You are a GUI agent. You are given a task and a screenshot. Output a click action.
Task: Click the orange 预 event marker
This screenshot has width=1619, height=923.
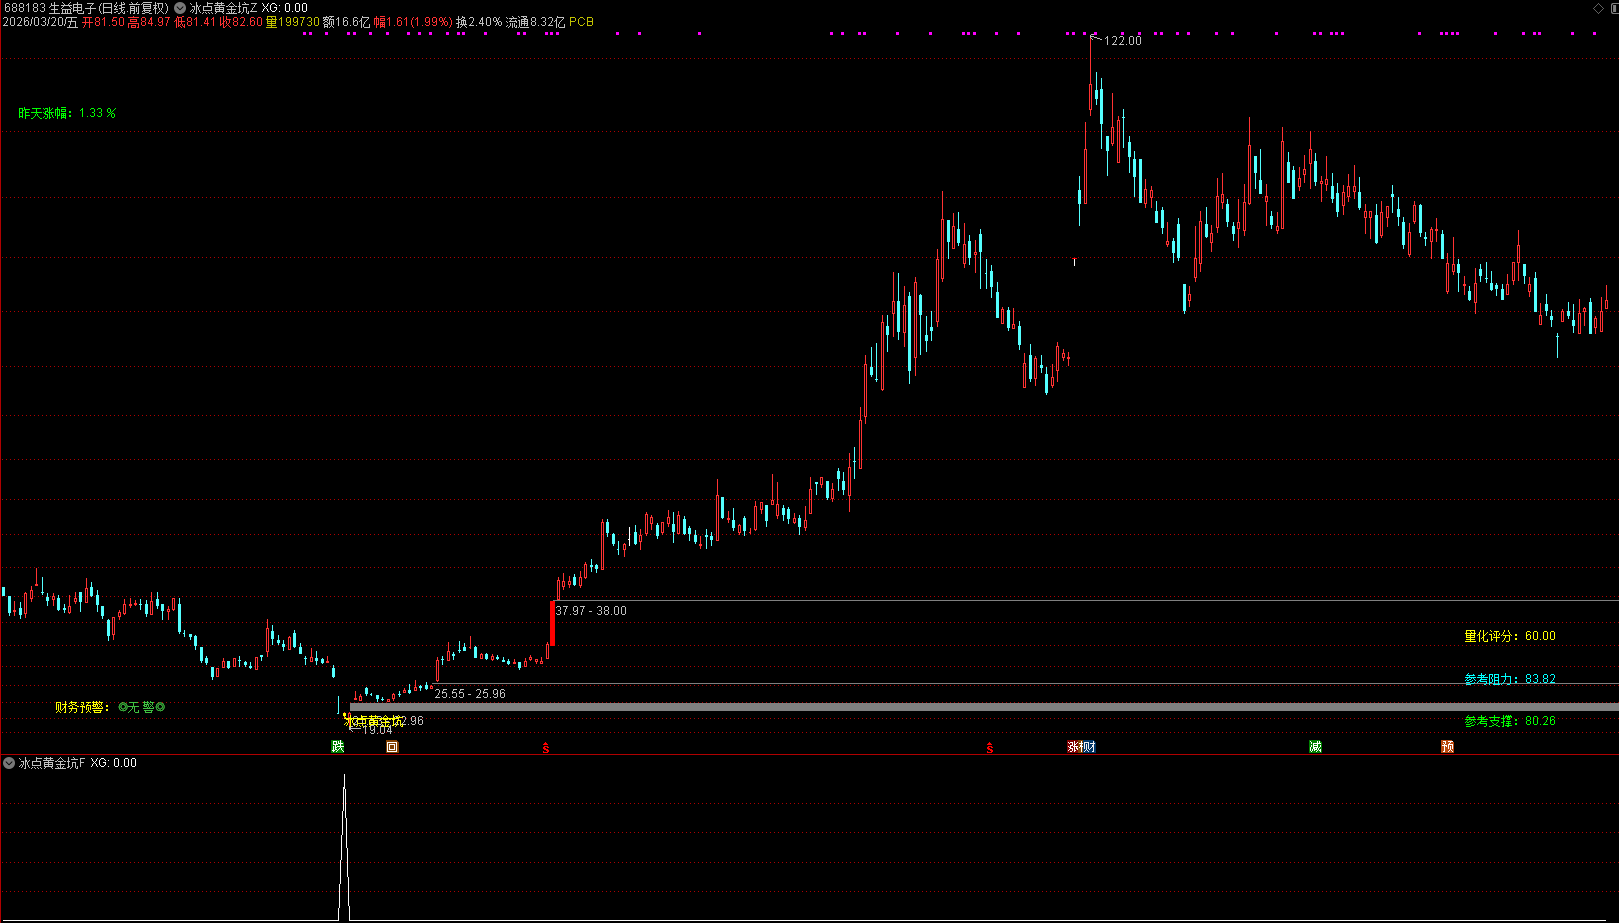1447,747
